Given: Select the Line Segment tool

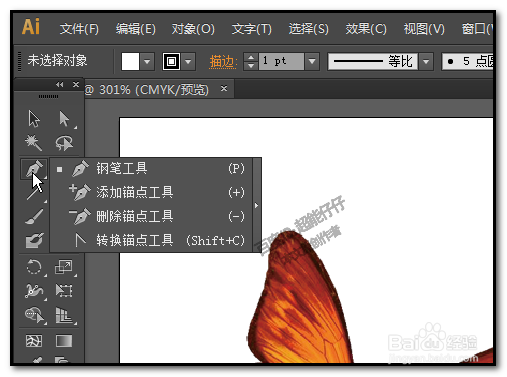Looking at the screenshot, I should click(x=34, y=193).
